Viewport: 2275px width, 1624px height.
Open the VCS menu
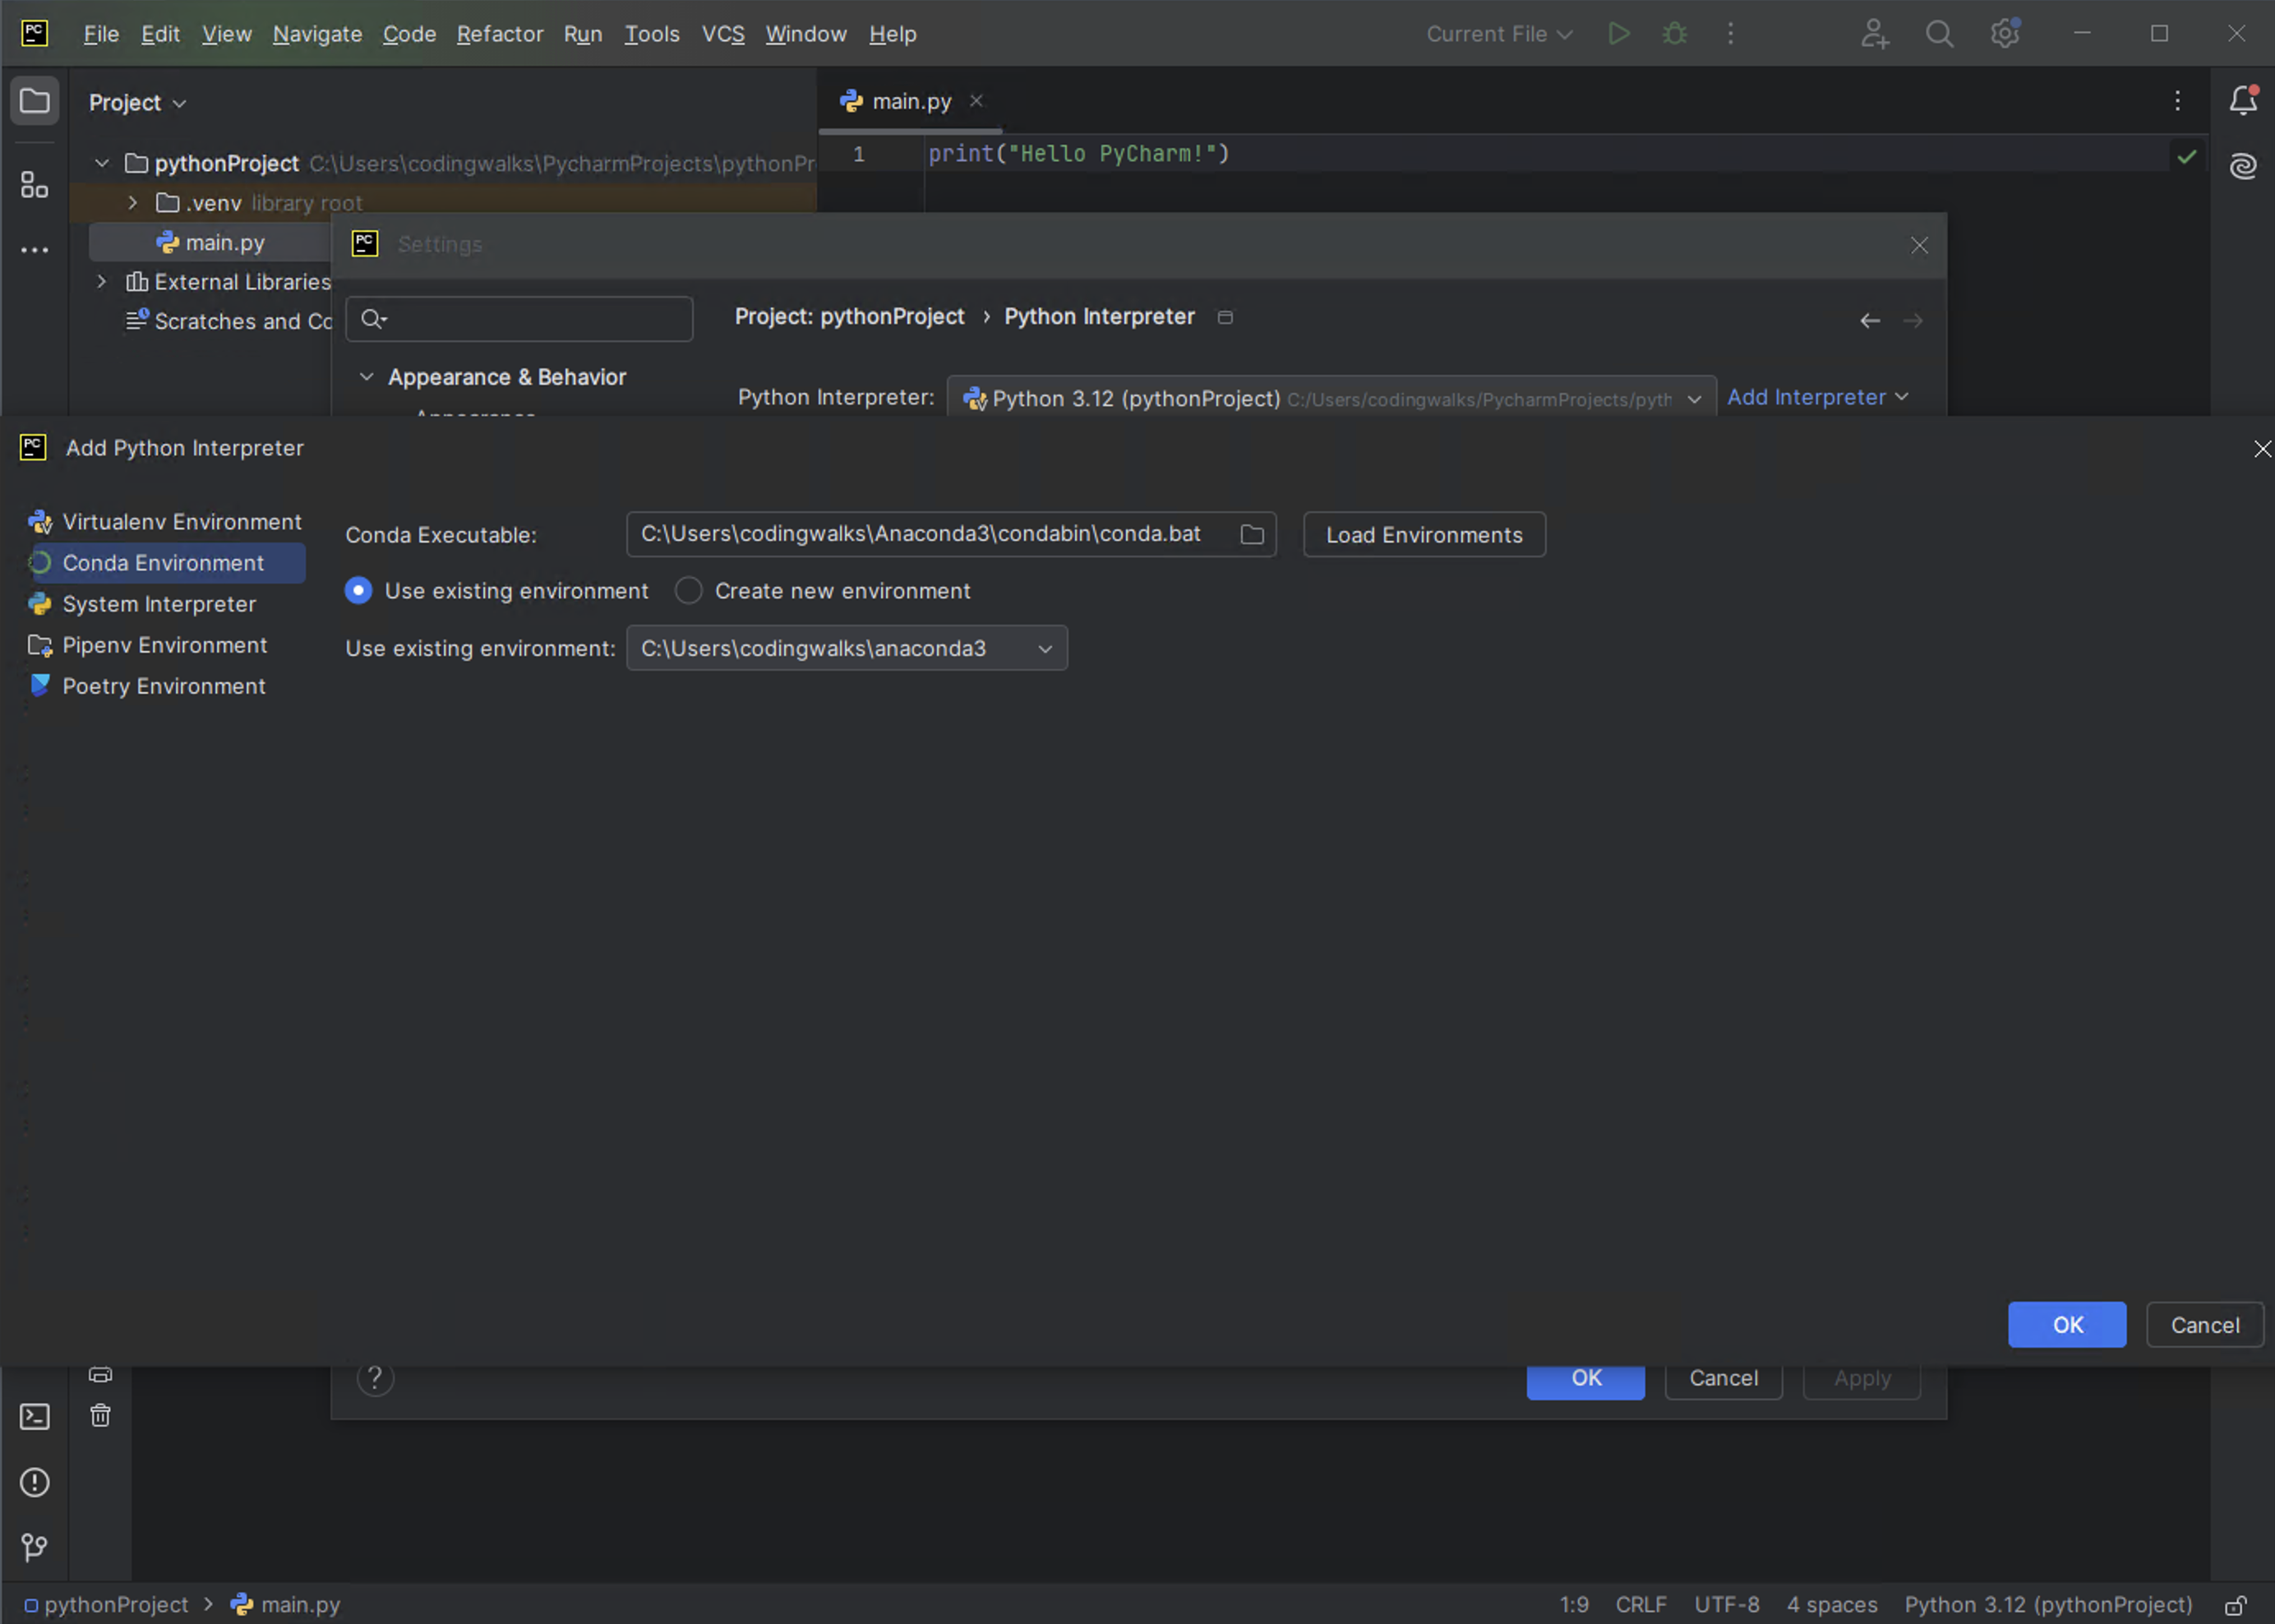[x=722, y=34]
